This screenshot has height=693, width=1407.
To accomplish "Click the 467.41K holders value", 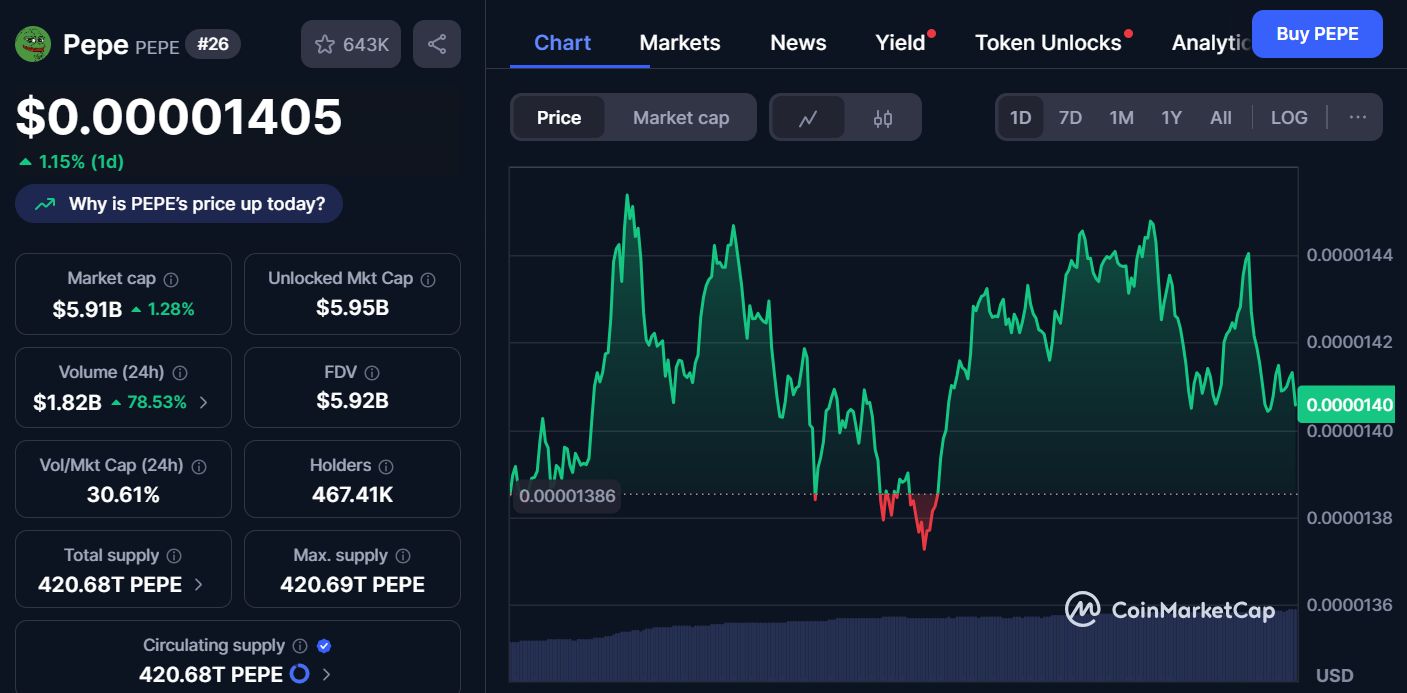I will [352, 494].
